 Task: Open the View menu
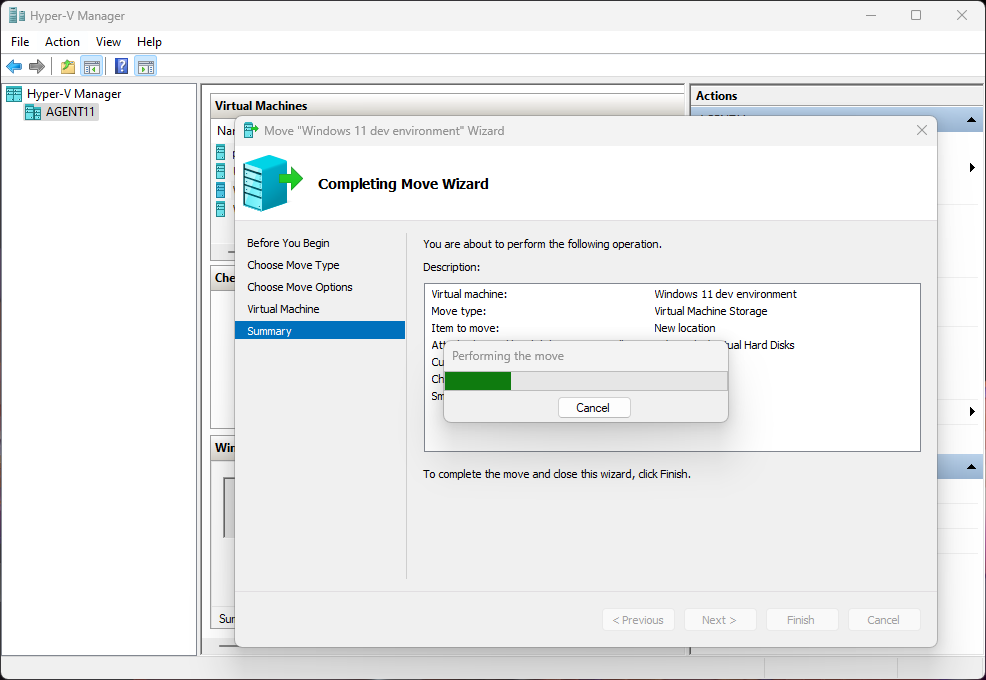(x=108, y=42)
